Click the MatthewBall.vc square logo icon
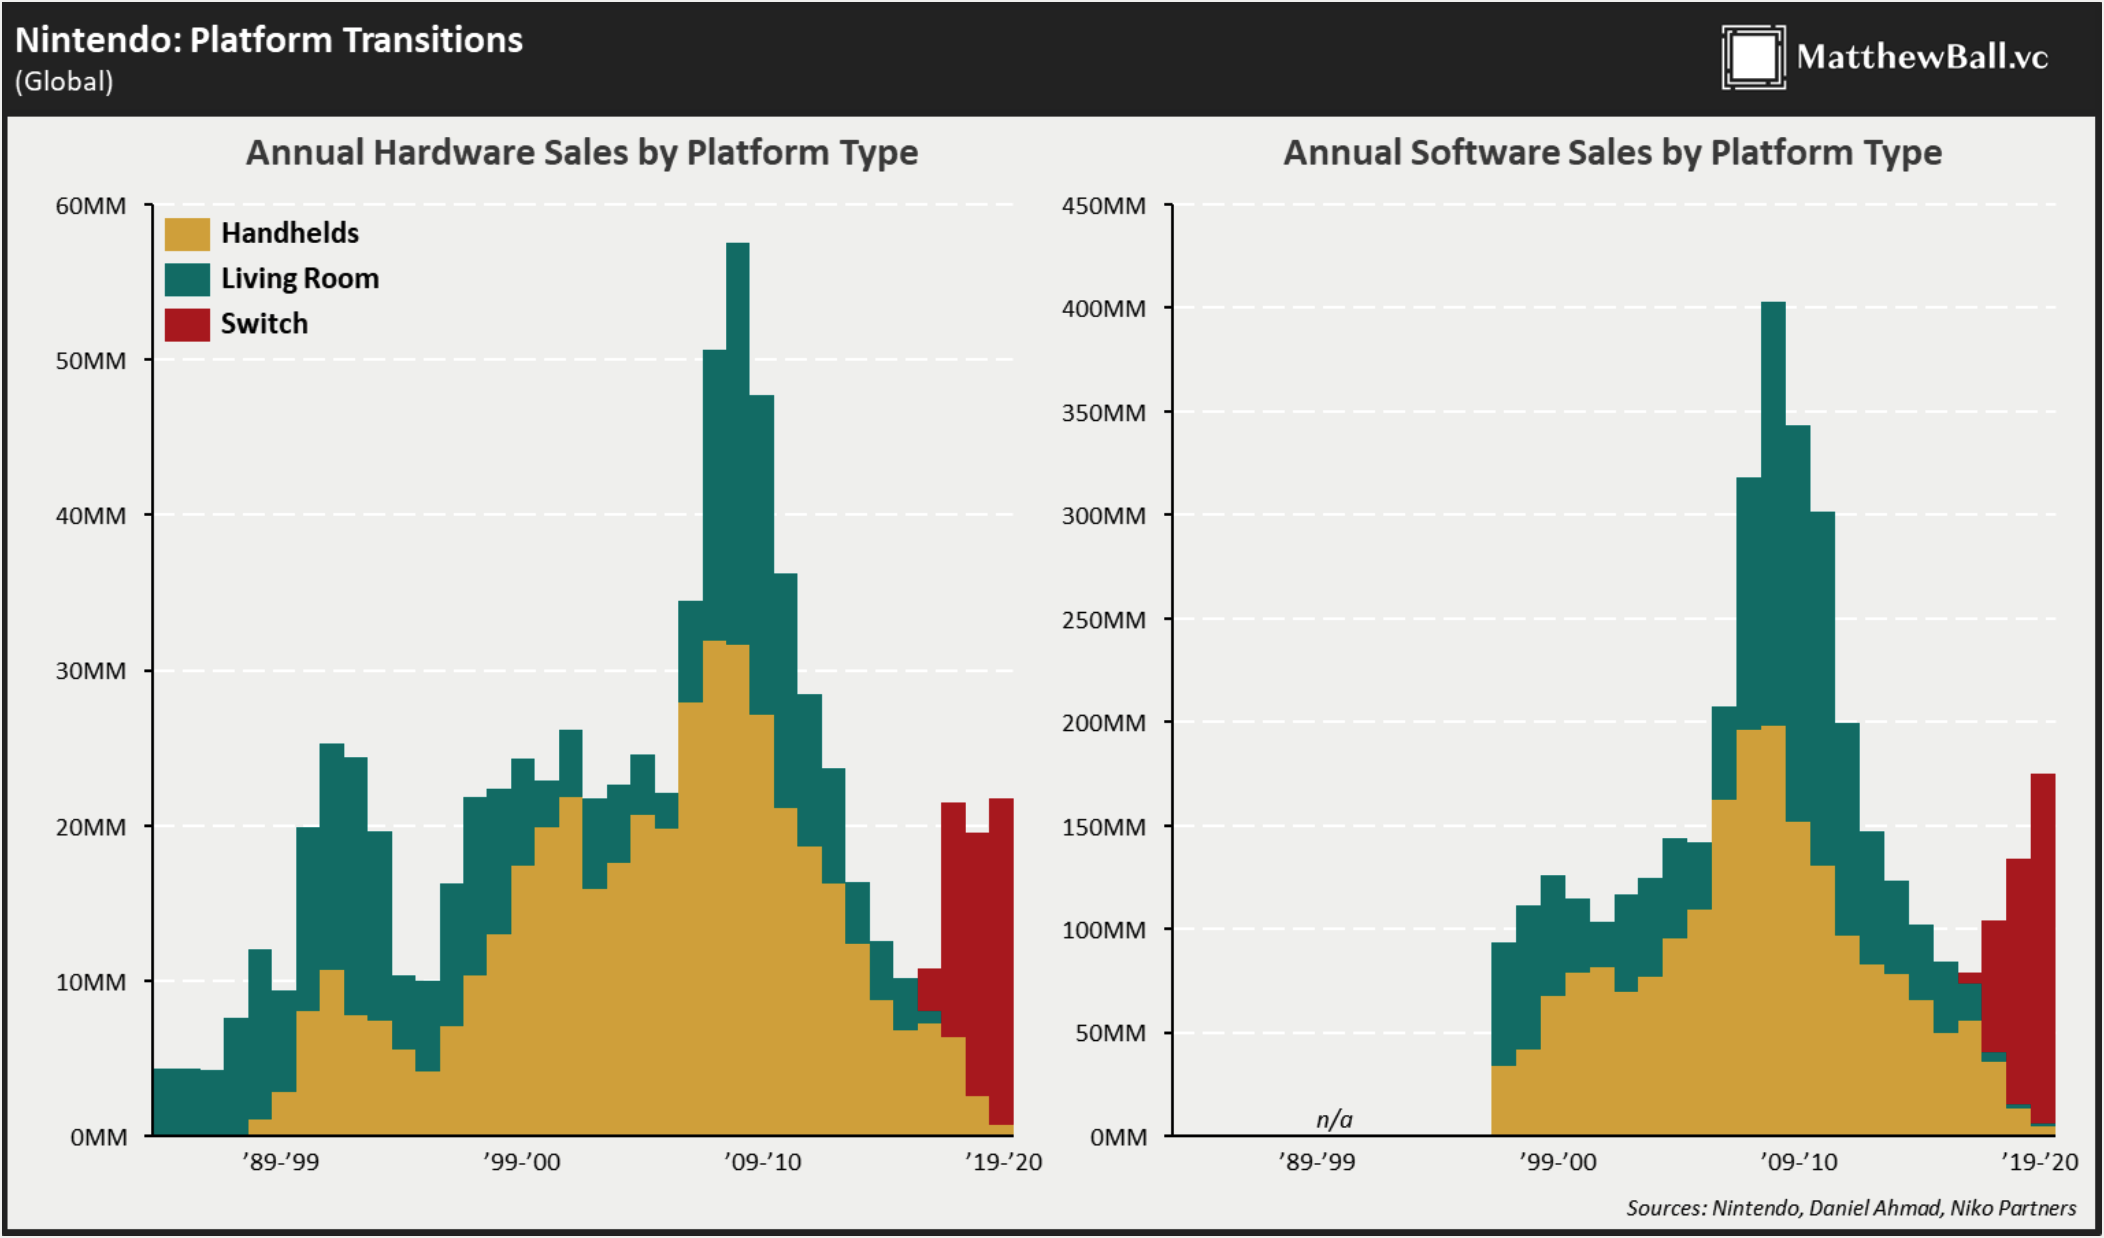 (x=1753, y=57)
